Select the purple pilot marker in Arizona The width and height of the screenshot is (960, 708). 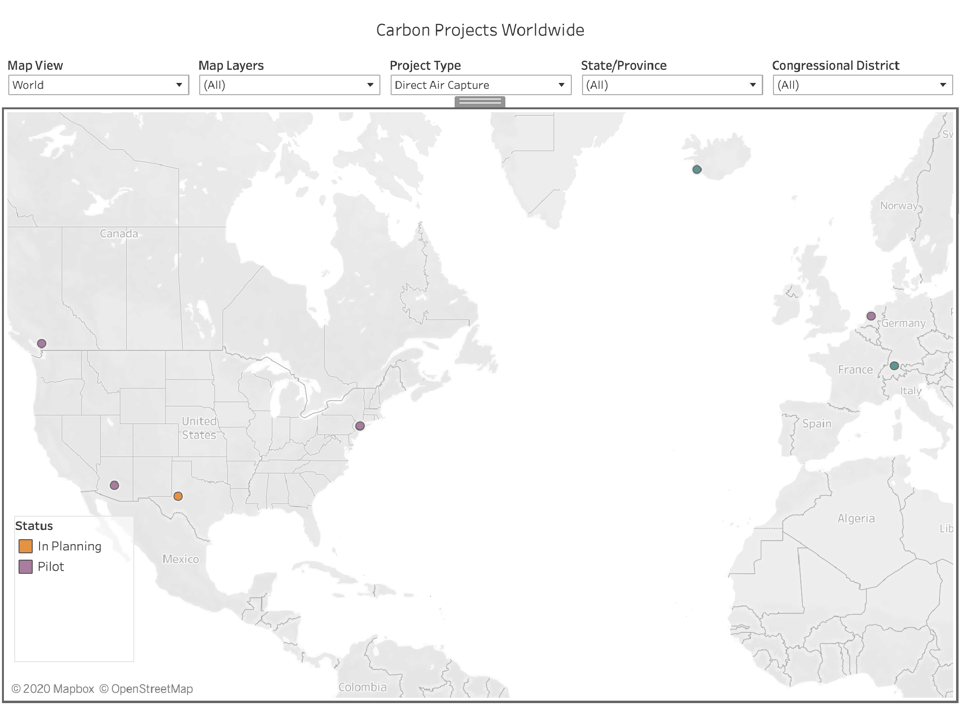point(114,485)
